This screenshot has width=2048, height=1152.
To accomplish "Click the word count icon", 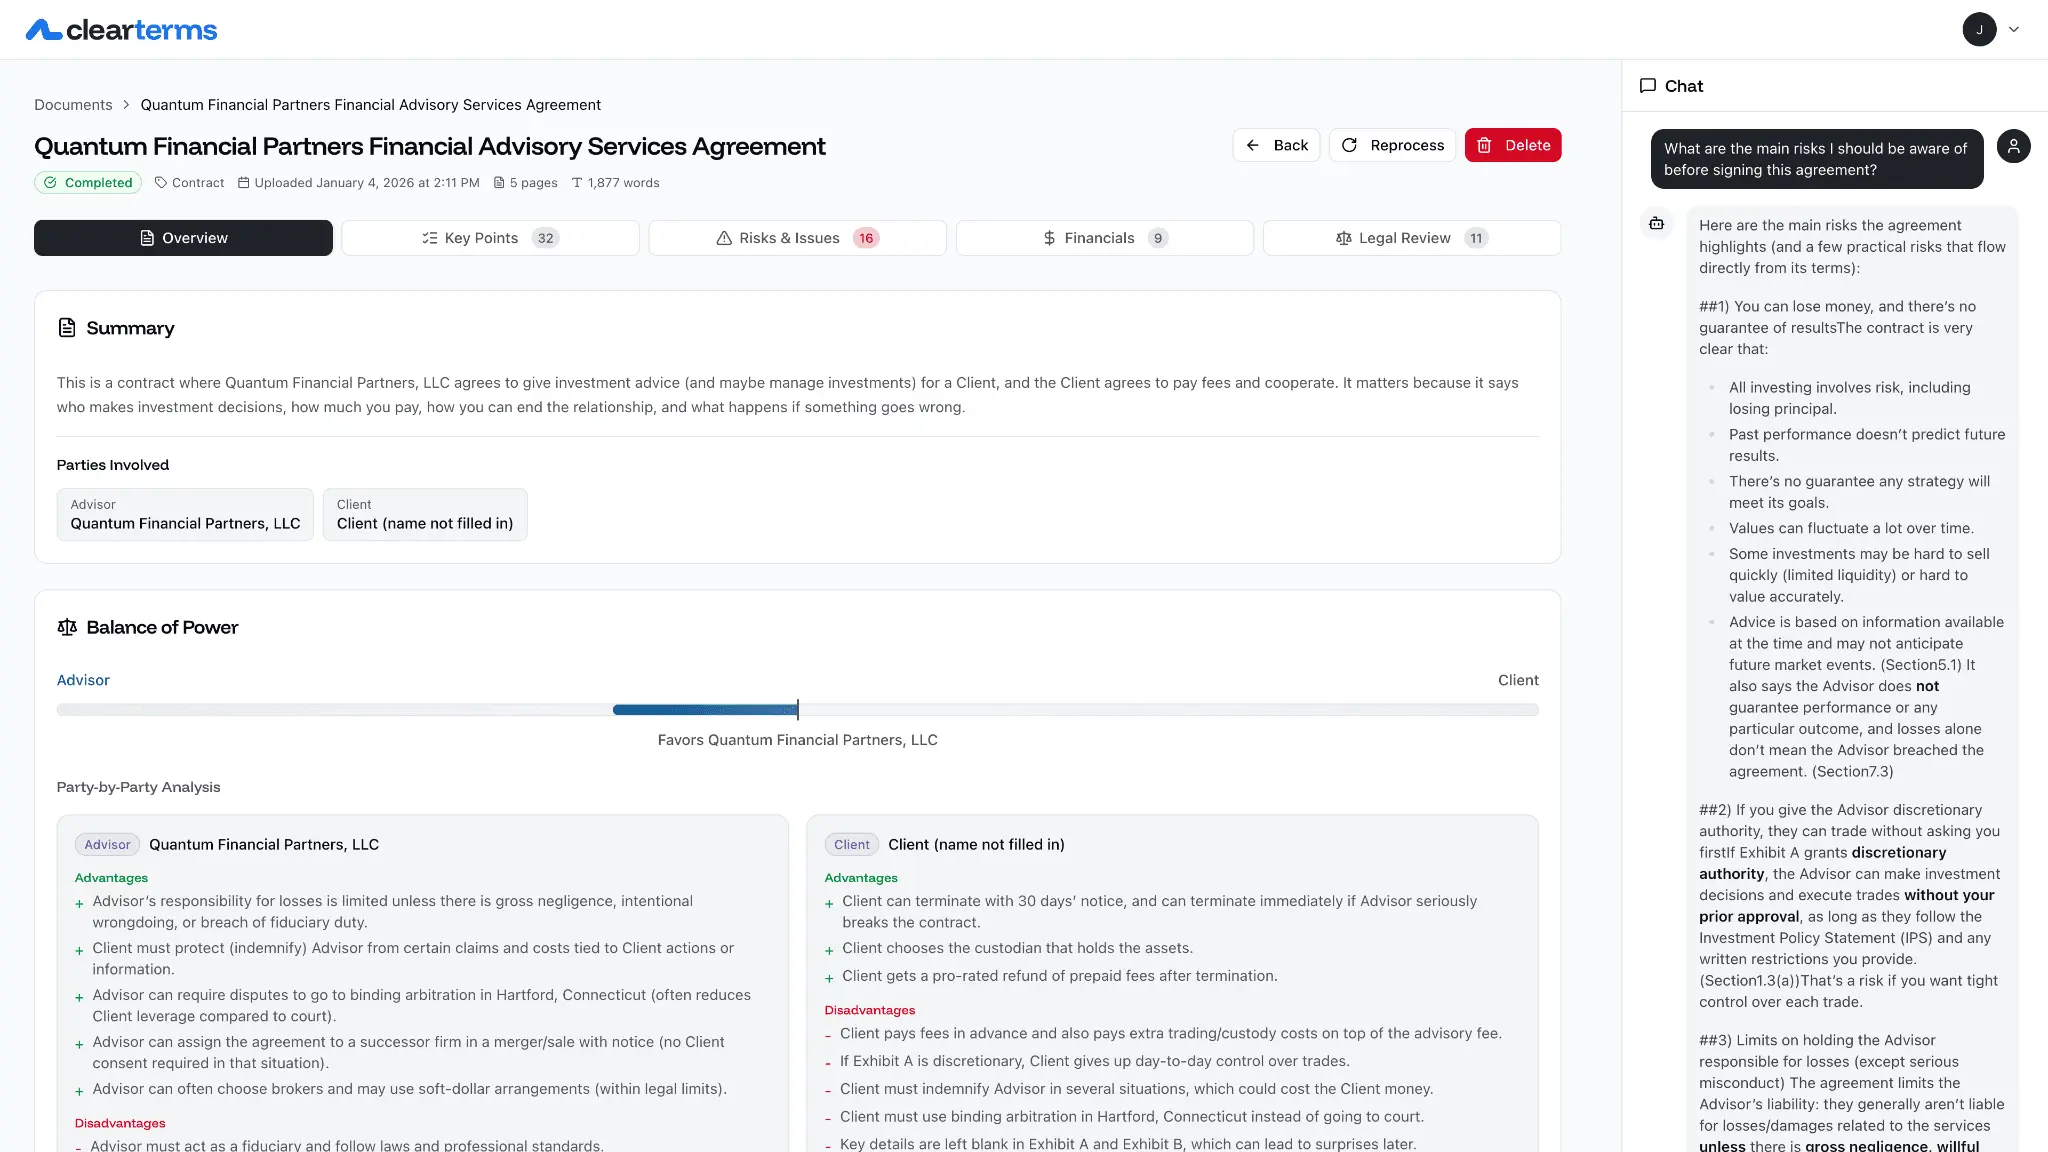I will coord(577,183).
